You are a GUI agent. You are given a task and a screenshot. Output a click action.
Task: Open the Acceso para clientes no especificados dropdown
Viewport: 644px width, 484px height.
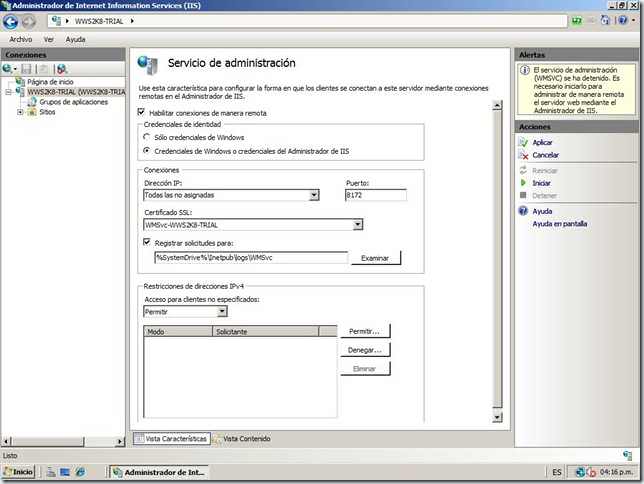pos(222,312)
